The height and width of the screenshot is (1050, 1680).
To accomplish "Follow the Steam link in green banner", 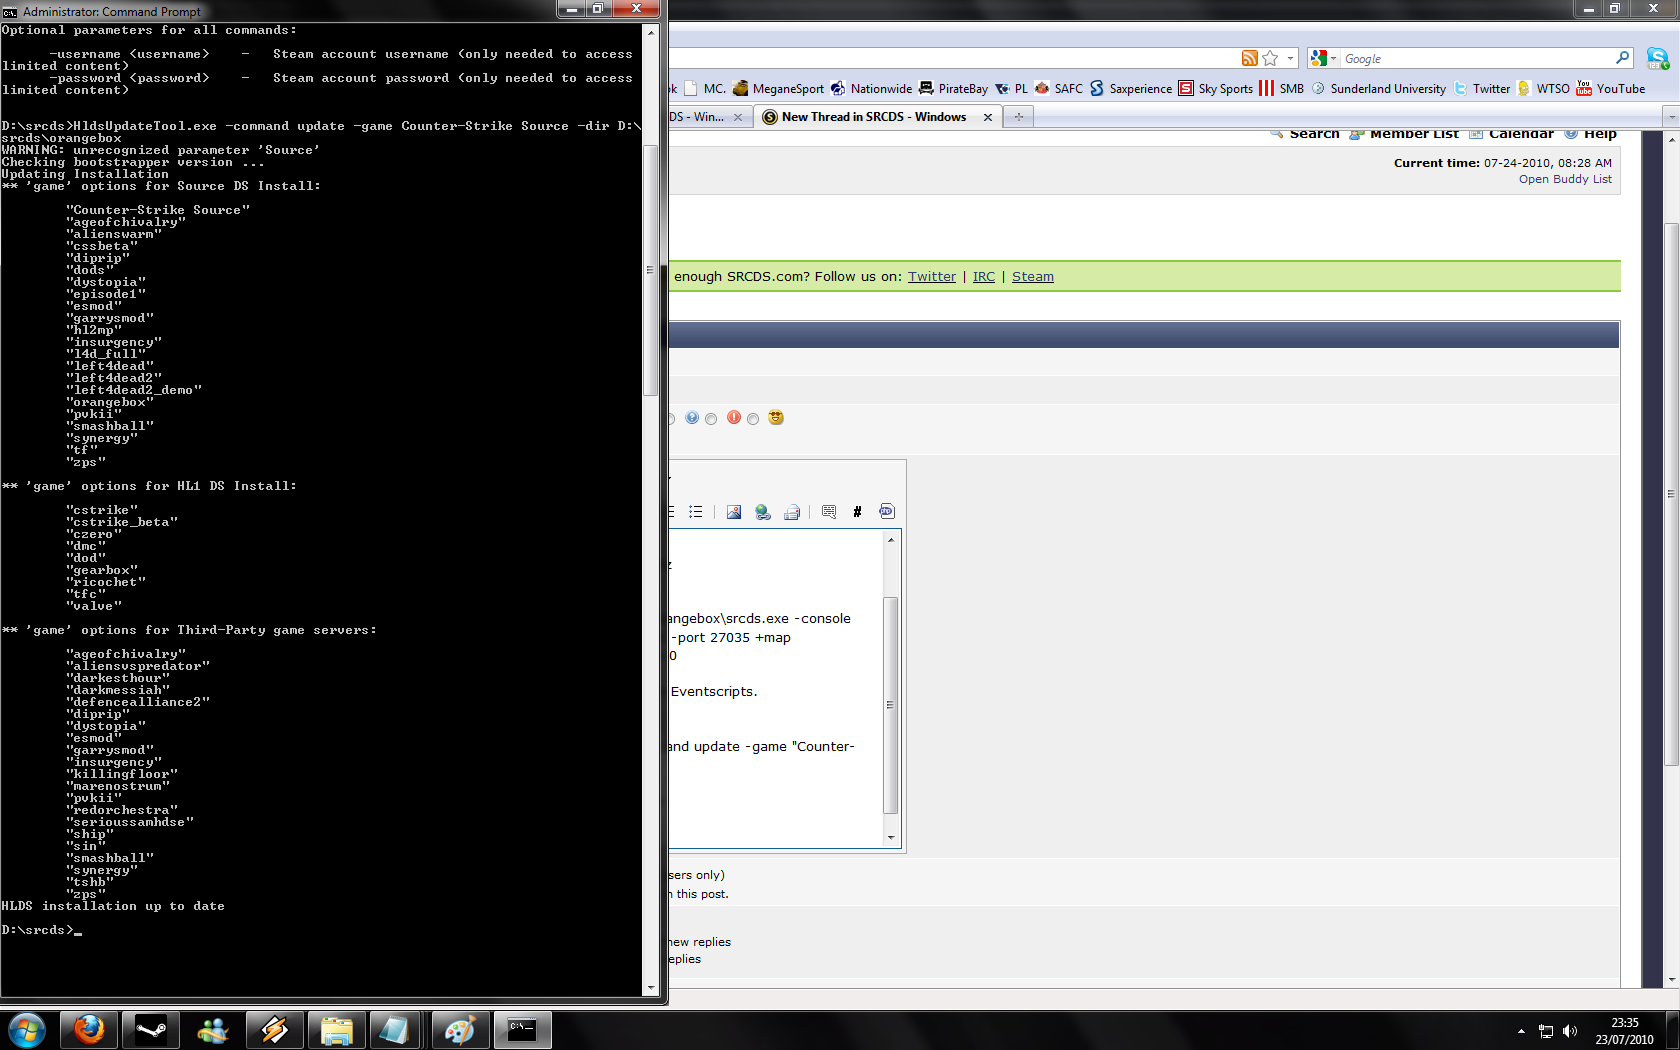I will coord(1033,277).
